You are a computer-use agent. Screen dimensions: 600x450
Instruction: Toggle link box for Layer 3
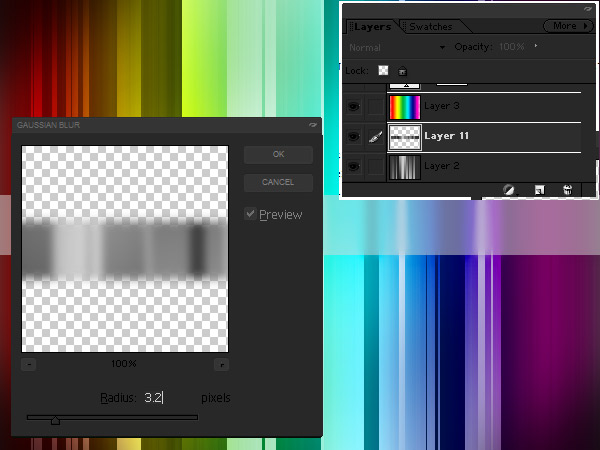375,106
